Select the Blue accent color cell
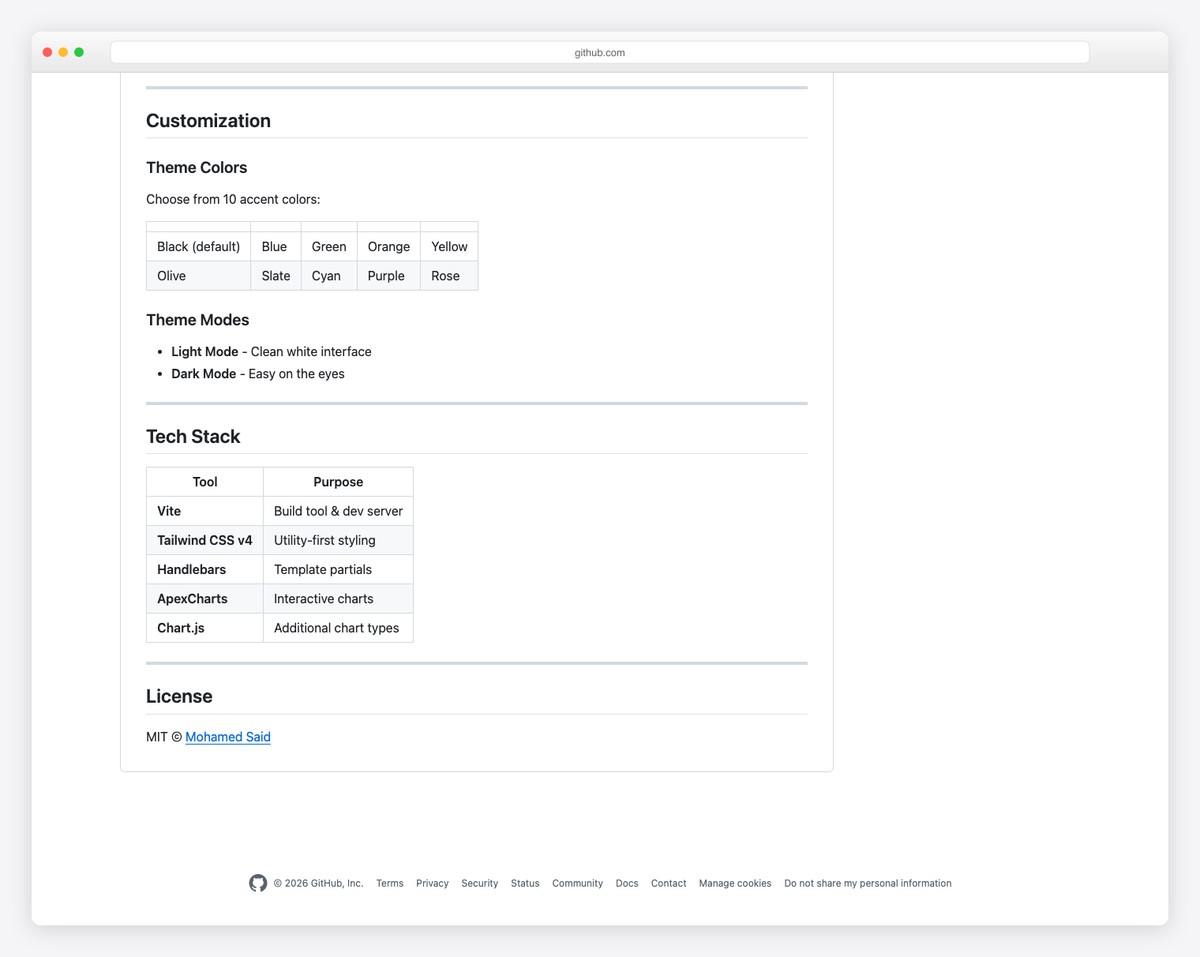Screen dimensions: 1200x957 275,246
